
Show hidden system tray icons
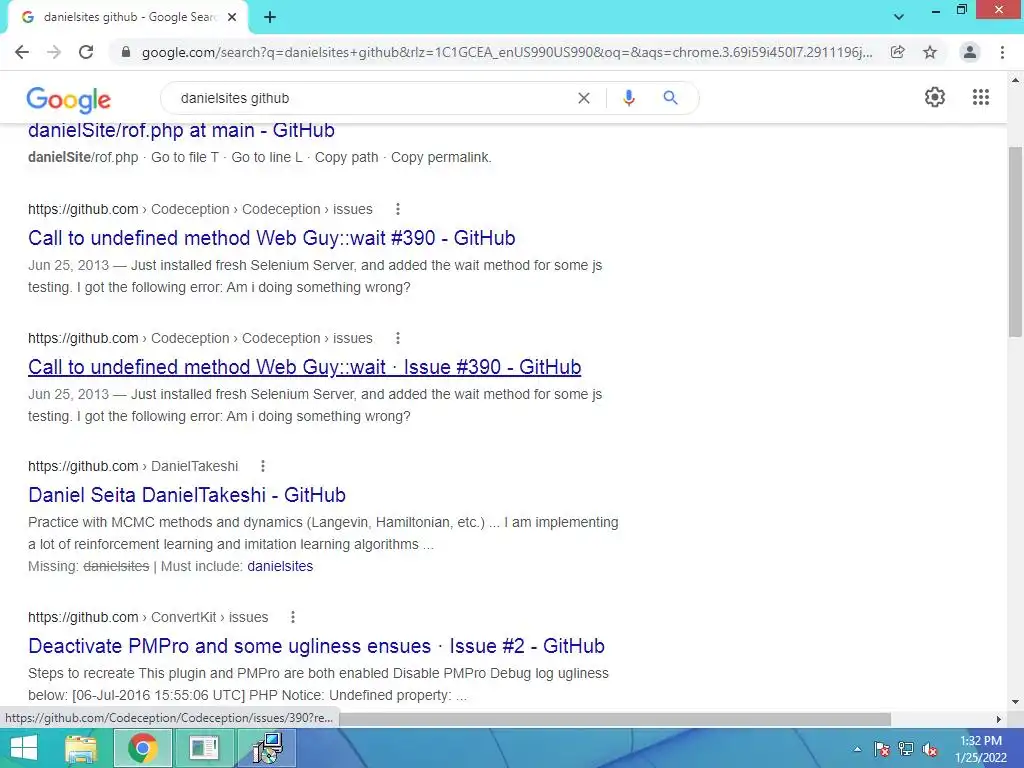[x=857, y=749]
